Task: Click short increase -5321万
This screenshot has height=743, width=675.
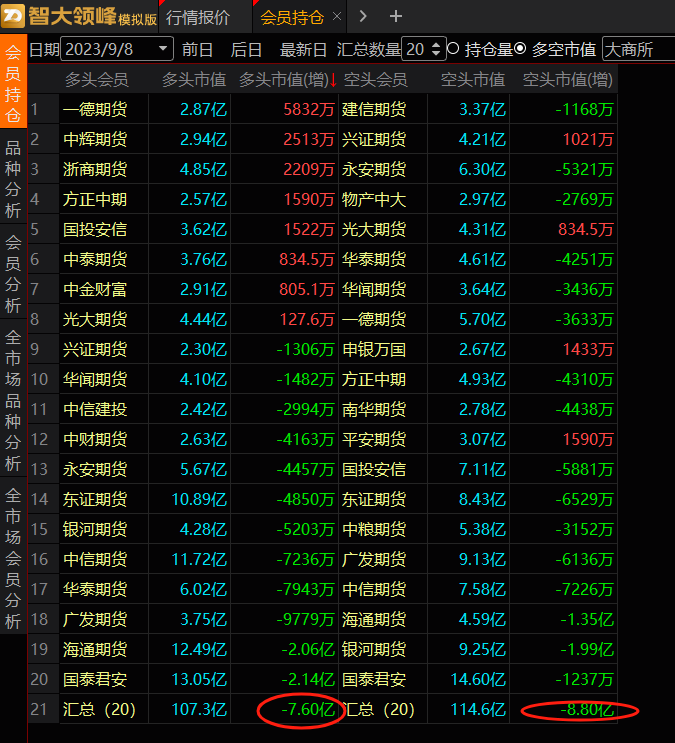Action: click(x=584, y=169)
